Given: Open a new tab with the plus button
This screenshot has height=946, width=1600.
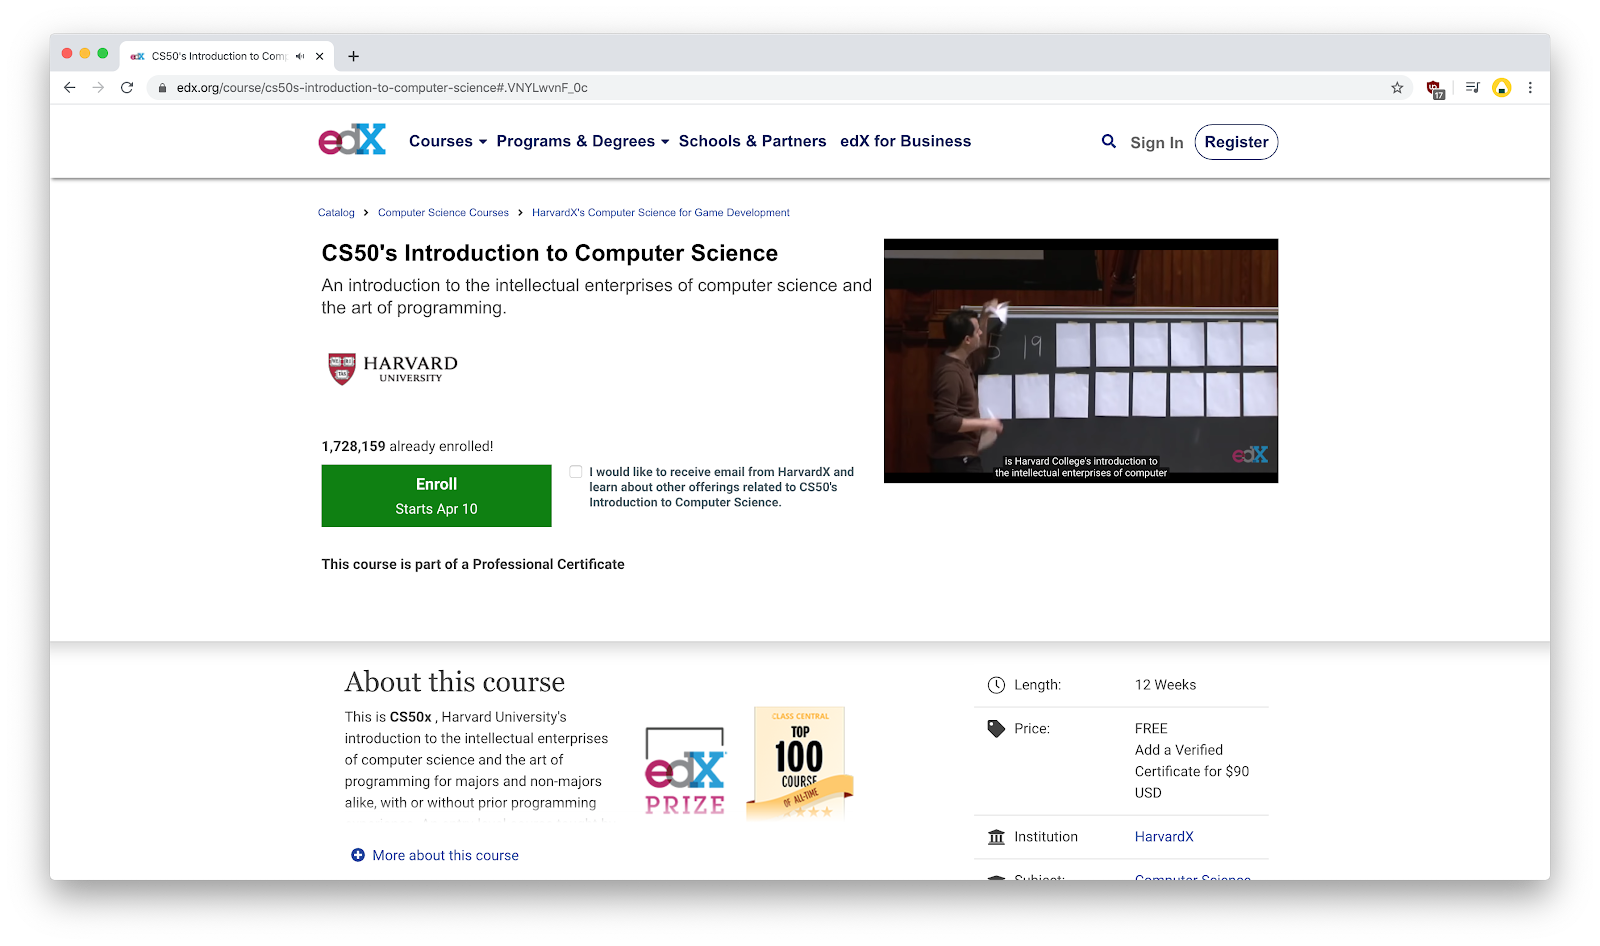Looking at the screenshot, I should [x=353, y=56].
